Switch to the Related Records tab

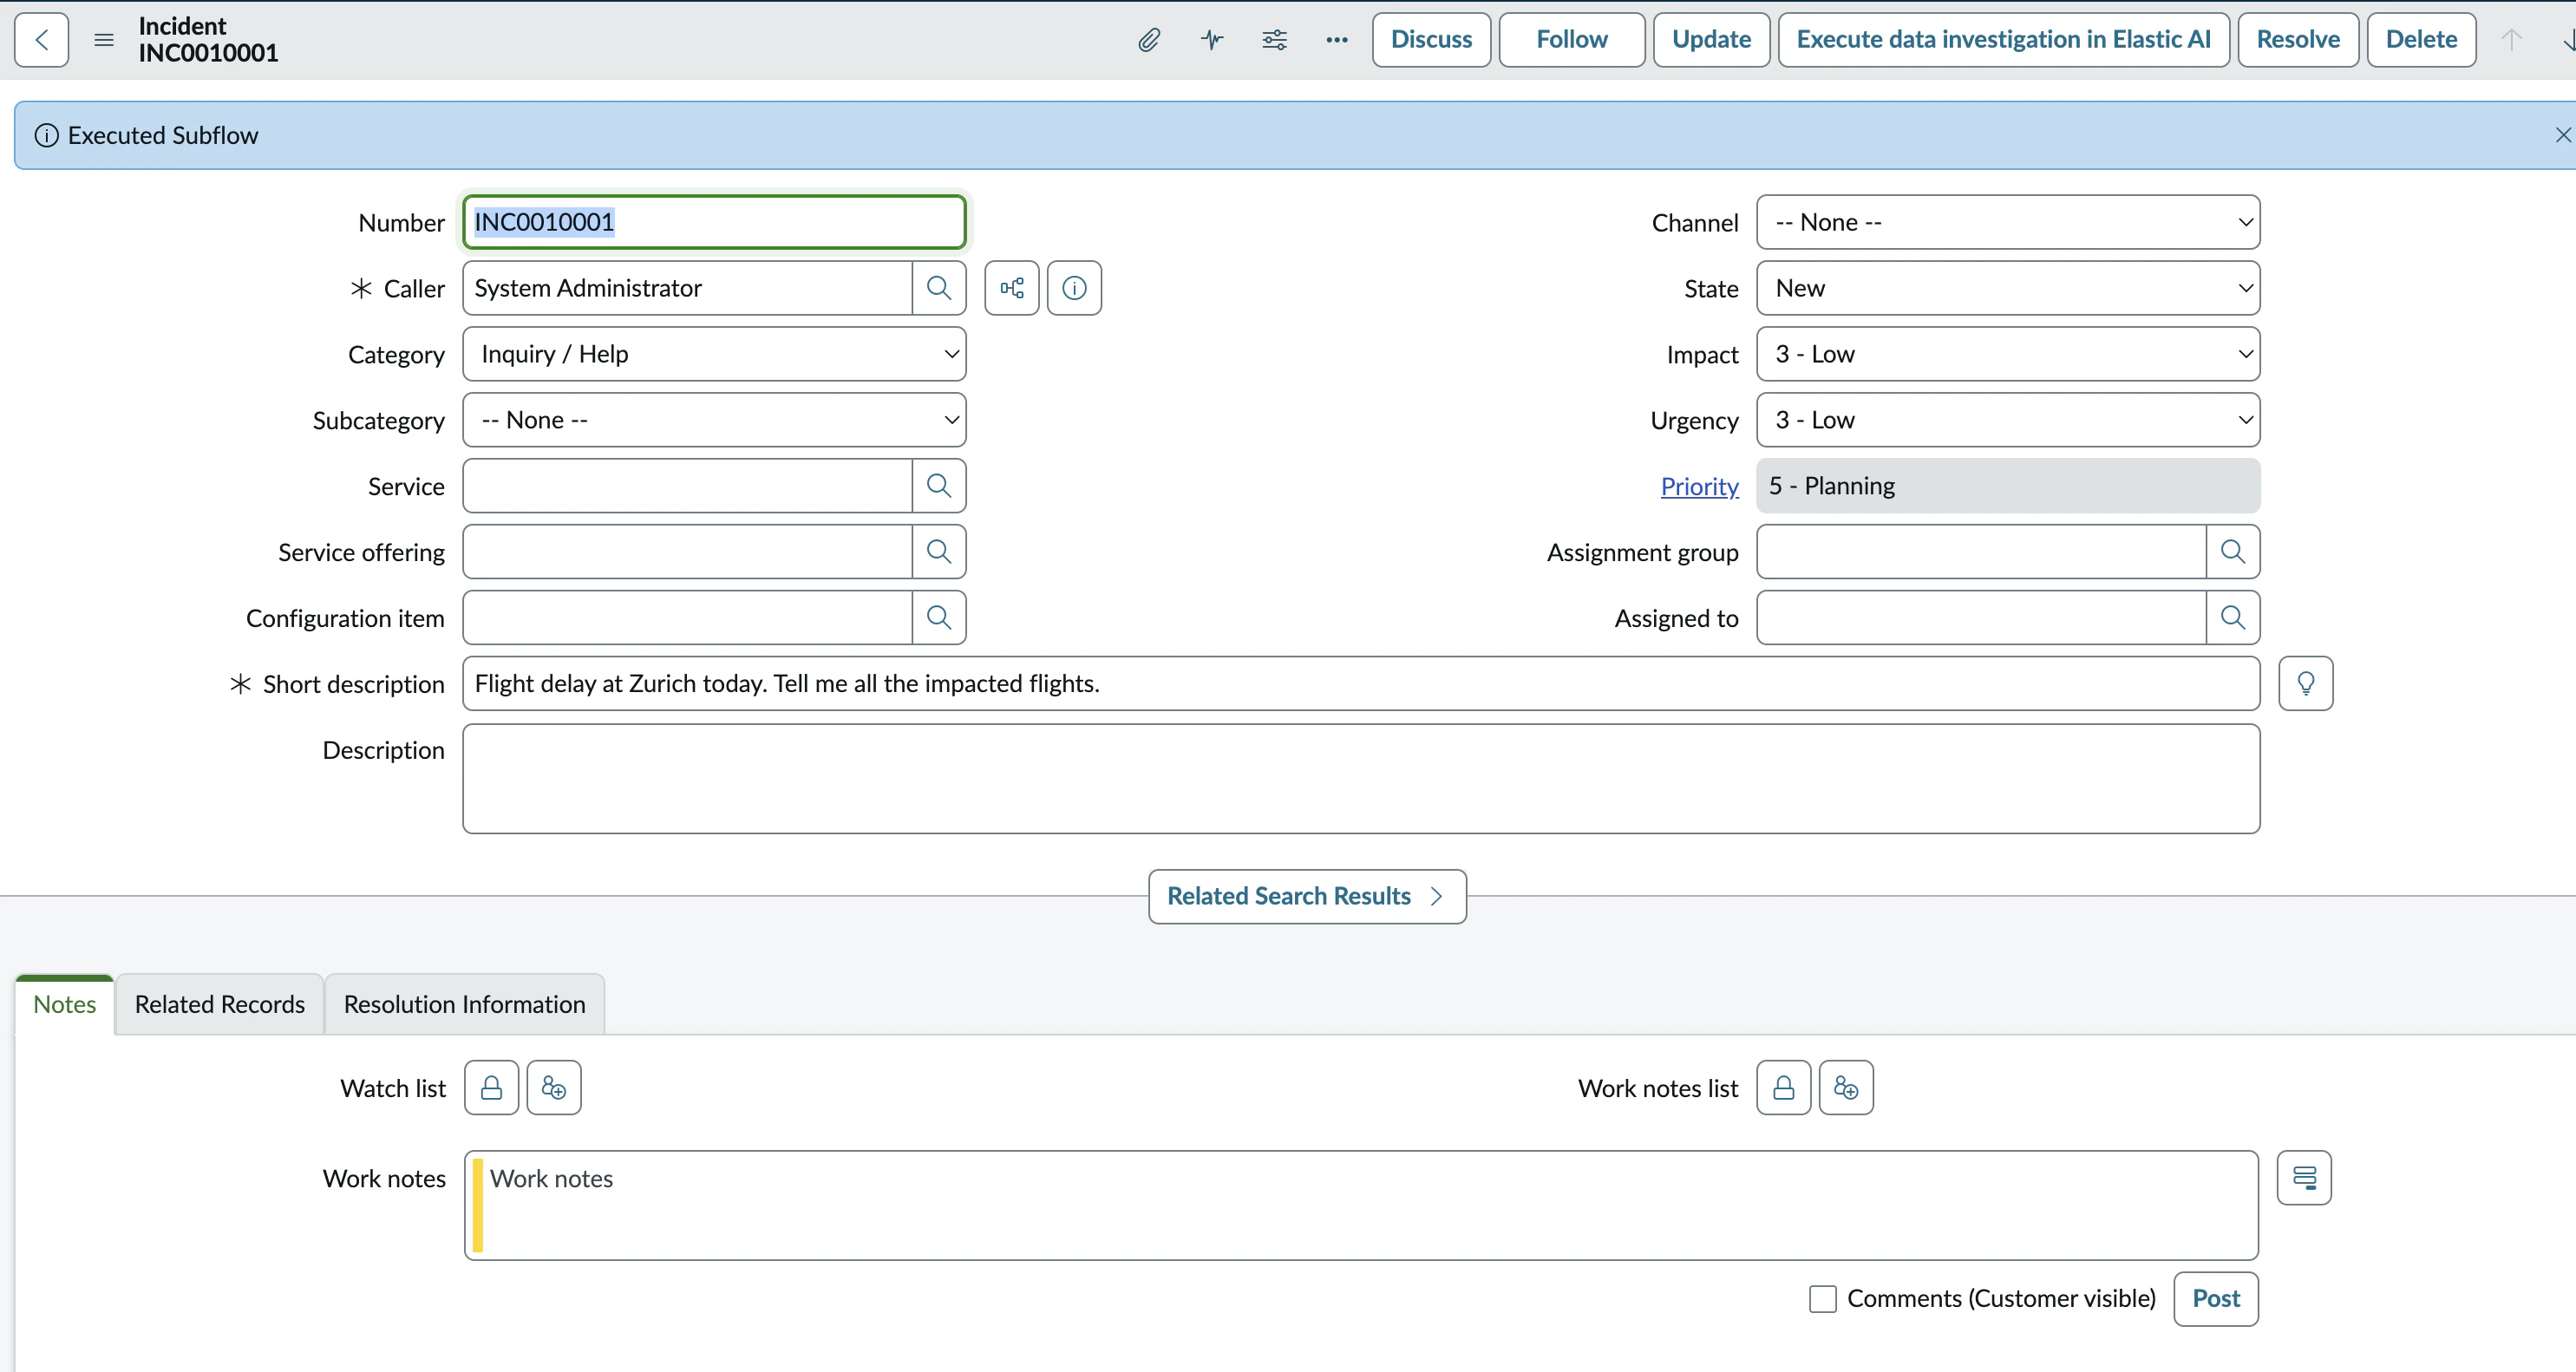(x=219, y=1004)
